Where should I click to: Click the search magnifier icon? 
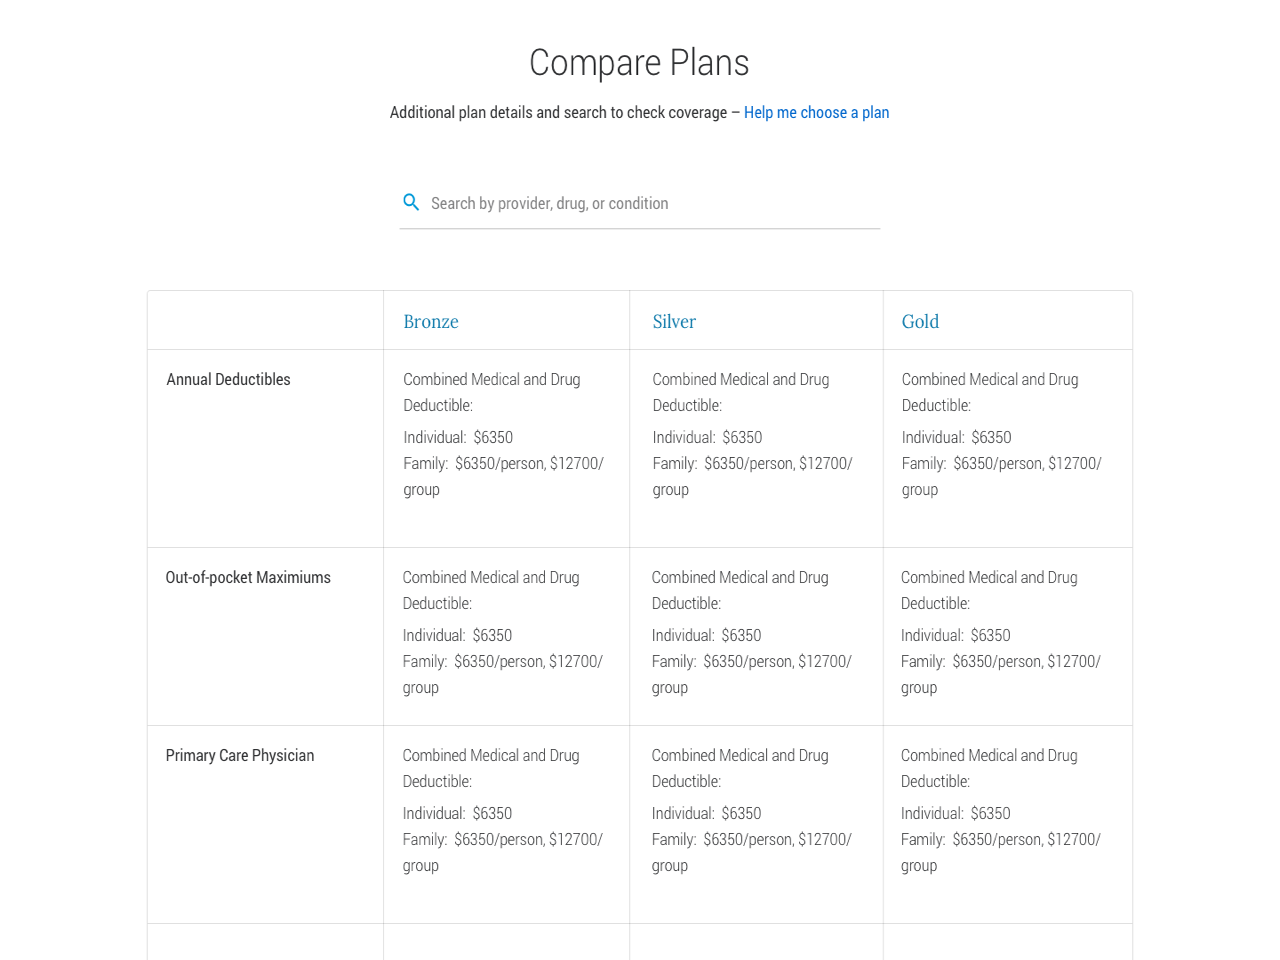click(x=411, y=203)
